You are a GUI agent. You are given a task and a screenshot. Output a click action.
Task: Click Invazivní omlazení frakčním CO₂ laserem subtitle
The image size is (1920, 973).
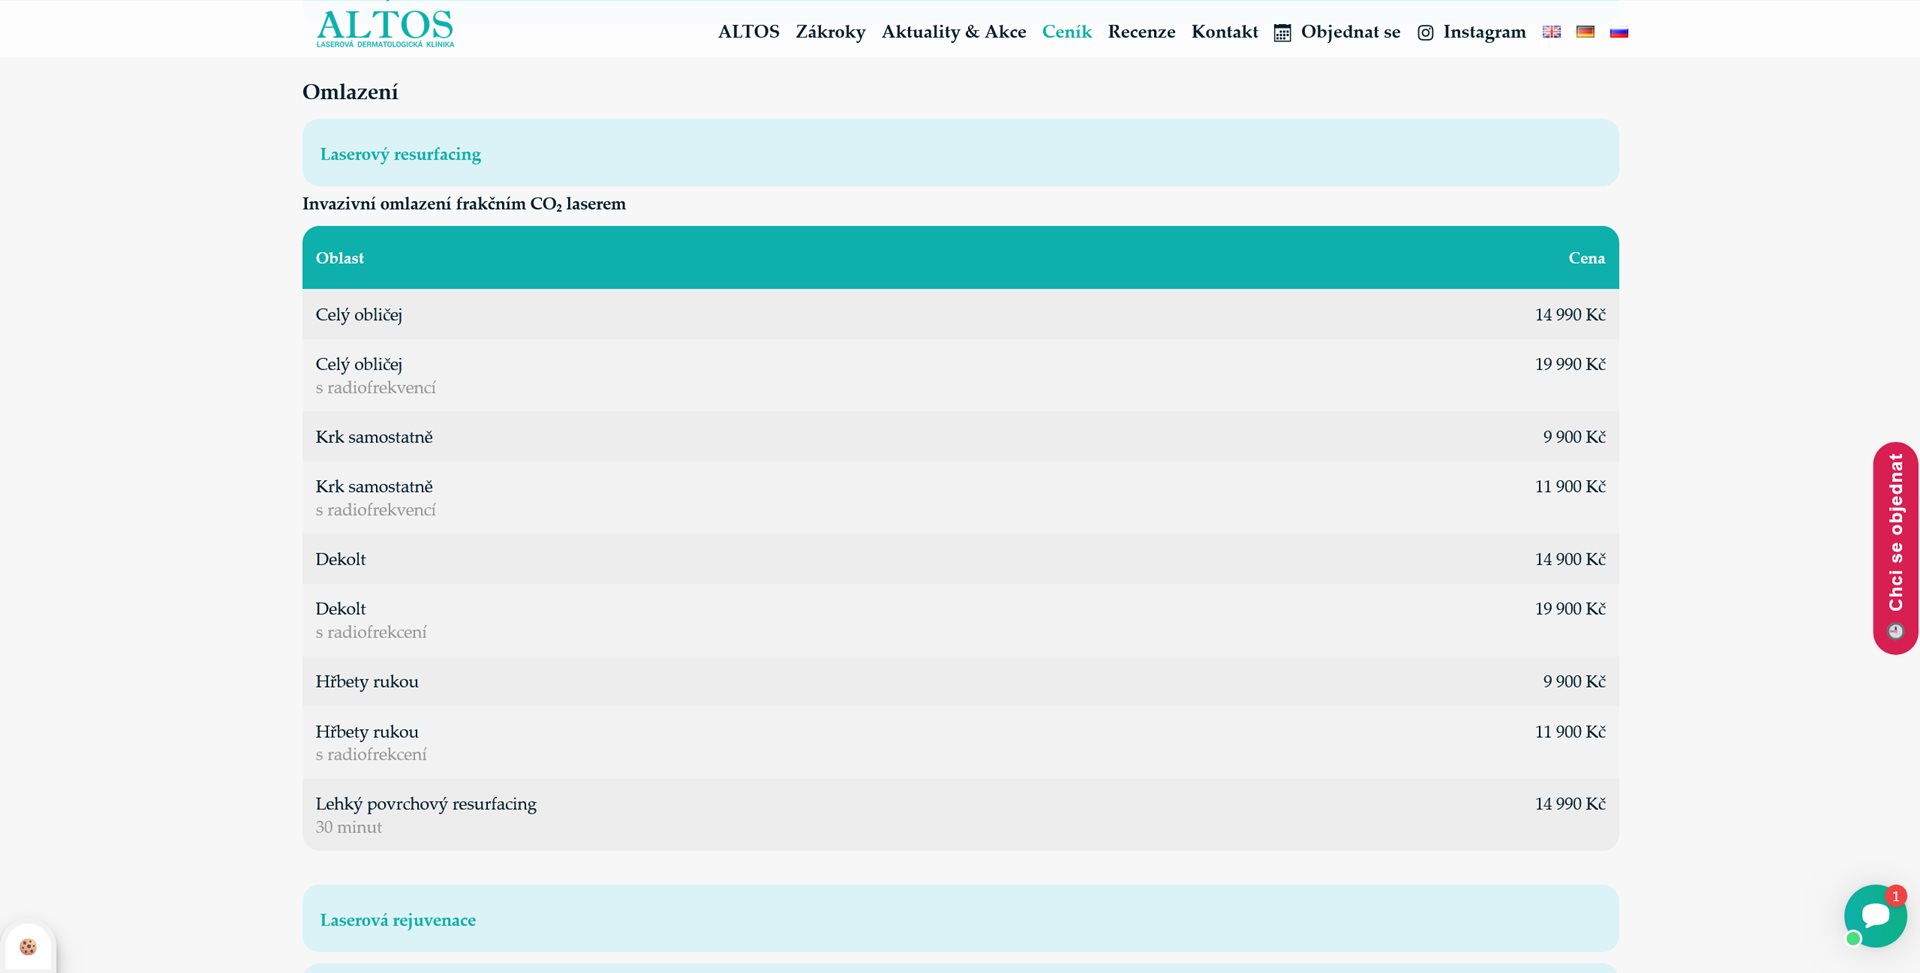tap(464, 204)
